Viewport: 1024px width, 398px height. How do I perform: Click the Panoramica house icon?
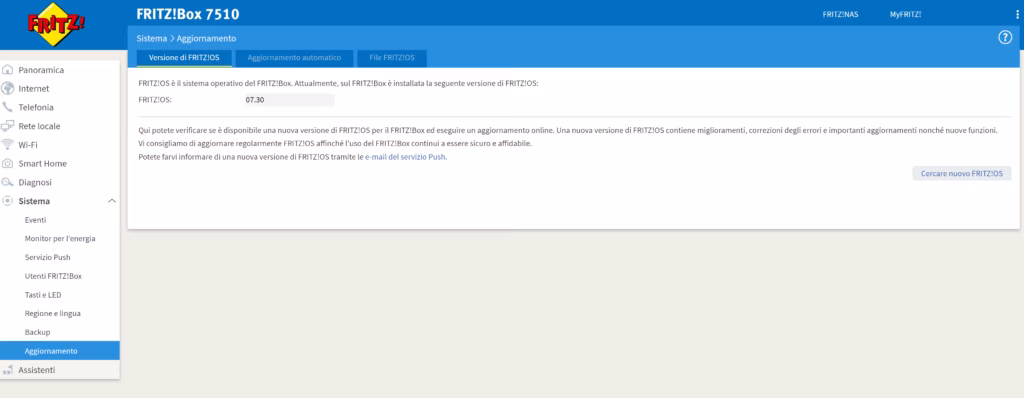click(x=8, y=70)
